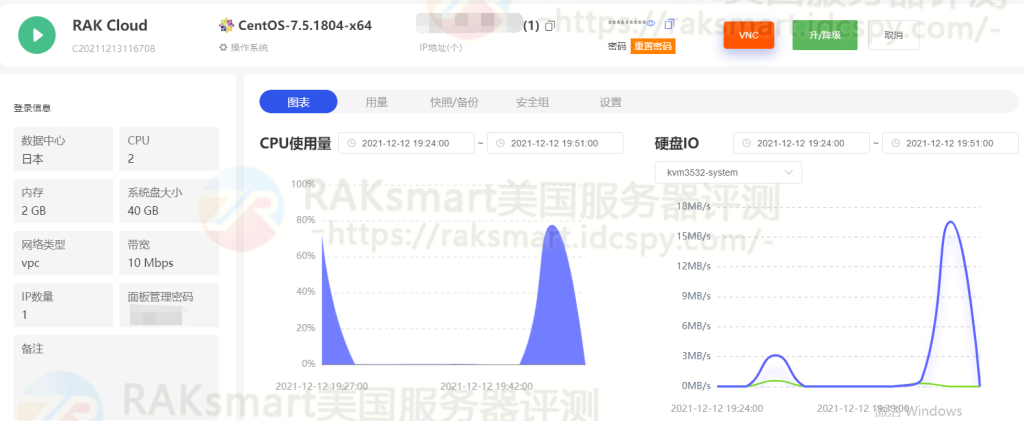Click clock icon in disk IO end field
Screen dimensions: 1024x421
pos(896,144)
